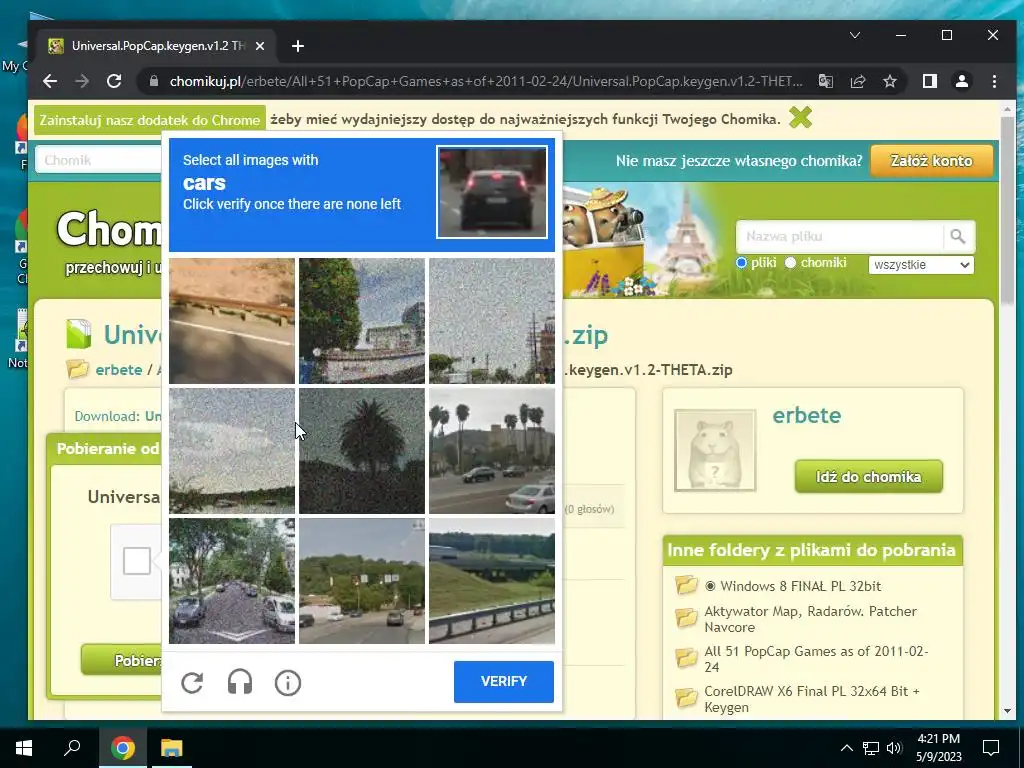Click the clock showing 4:21 PM
This screenshot has height=768, width=1024.
tap(938, 739)
